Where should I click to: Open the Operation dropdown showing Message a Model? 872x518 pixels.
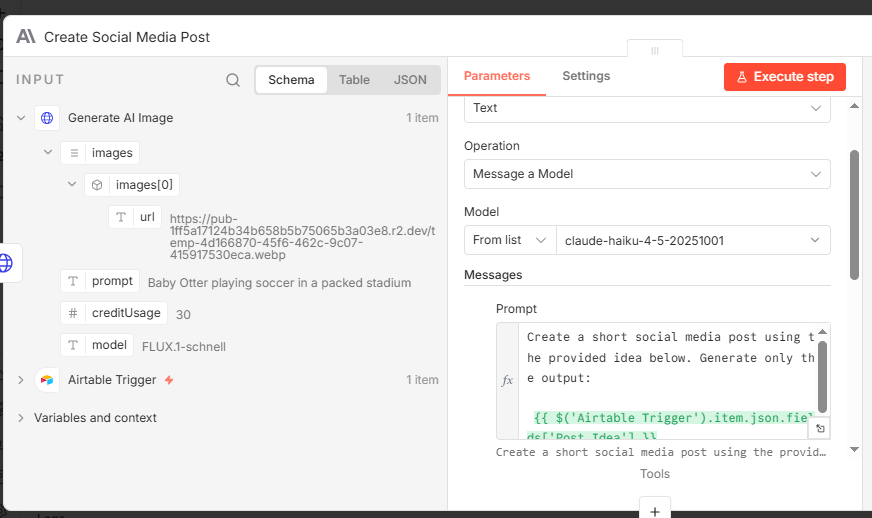click(647, 174)
